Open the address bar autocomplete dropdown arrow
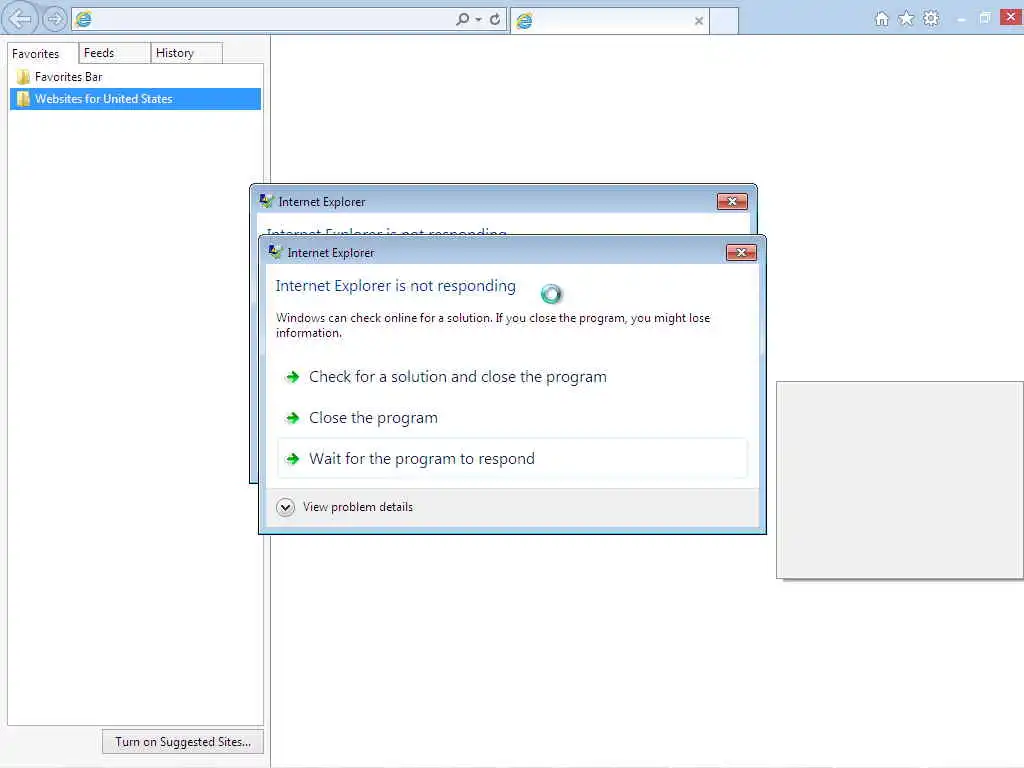The width and height of the screenshot is (1024, 768). pos(479,20)
